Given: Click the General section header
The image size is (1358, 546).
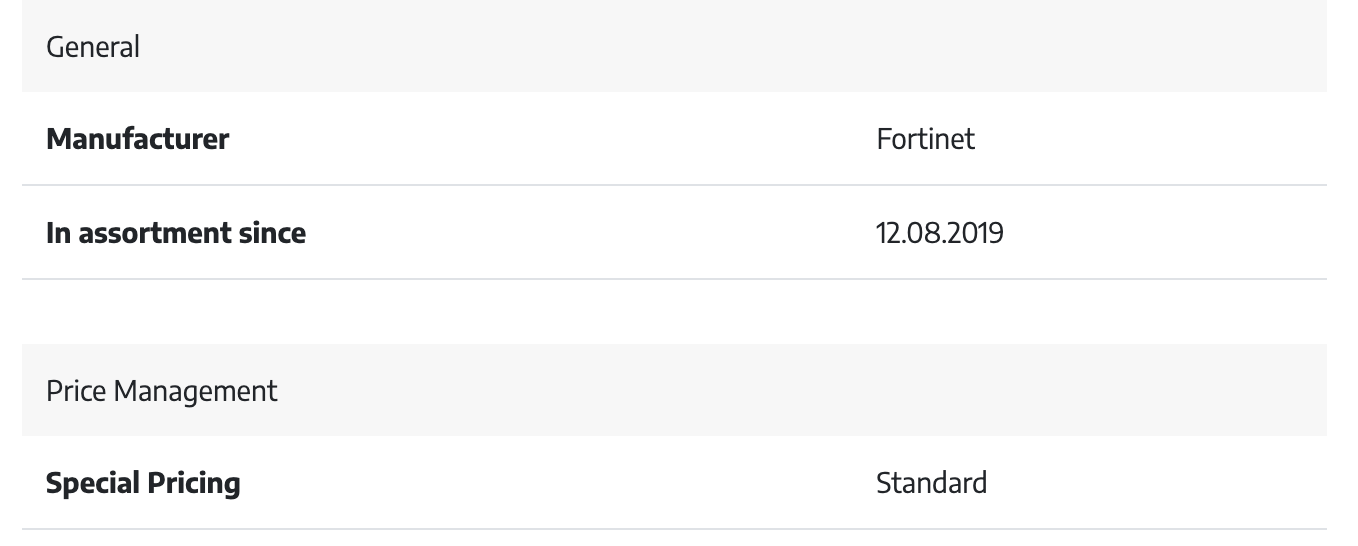Looking at the screenshot, I should tap(674, 46).
